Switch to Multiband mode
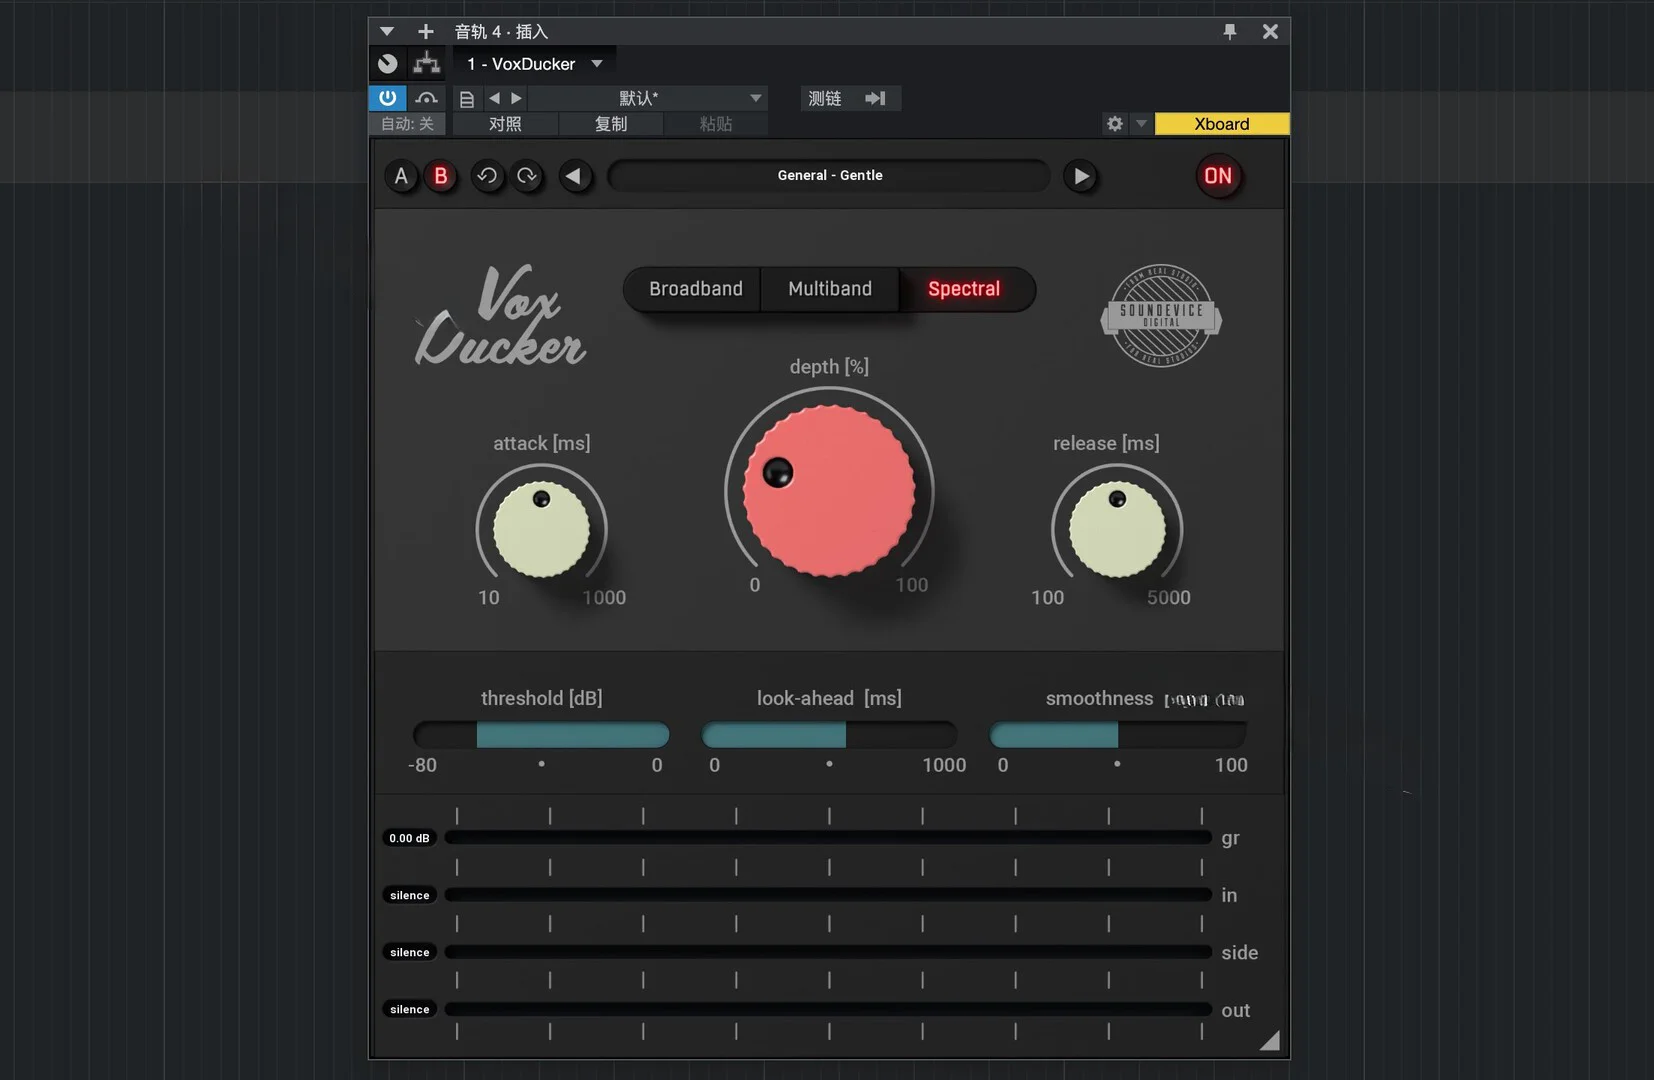The width and height of the screenshot is (1654, 1080). click(830, 289)
